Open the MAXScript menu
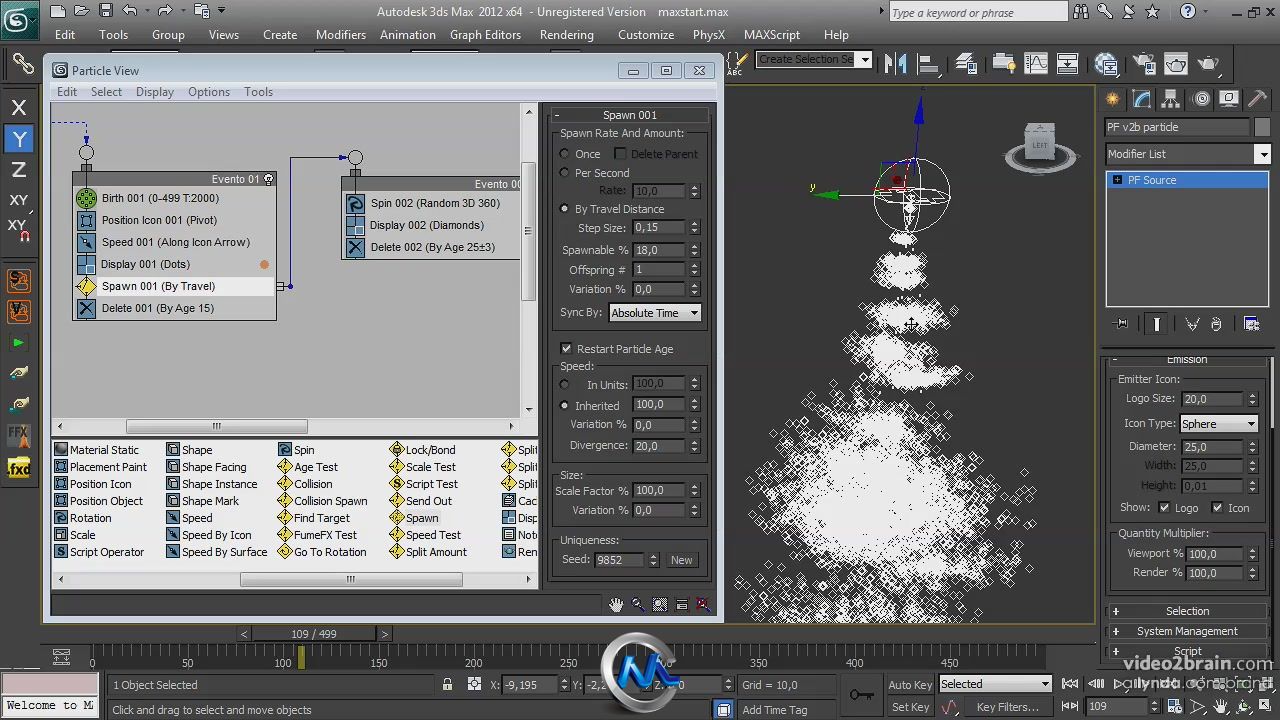1280x720 pixels. pyautogui.click(x=771, y=34)
